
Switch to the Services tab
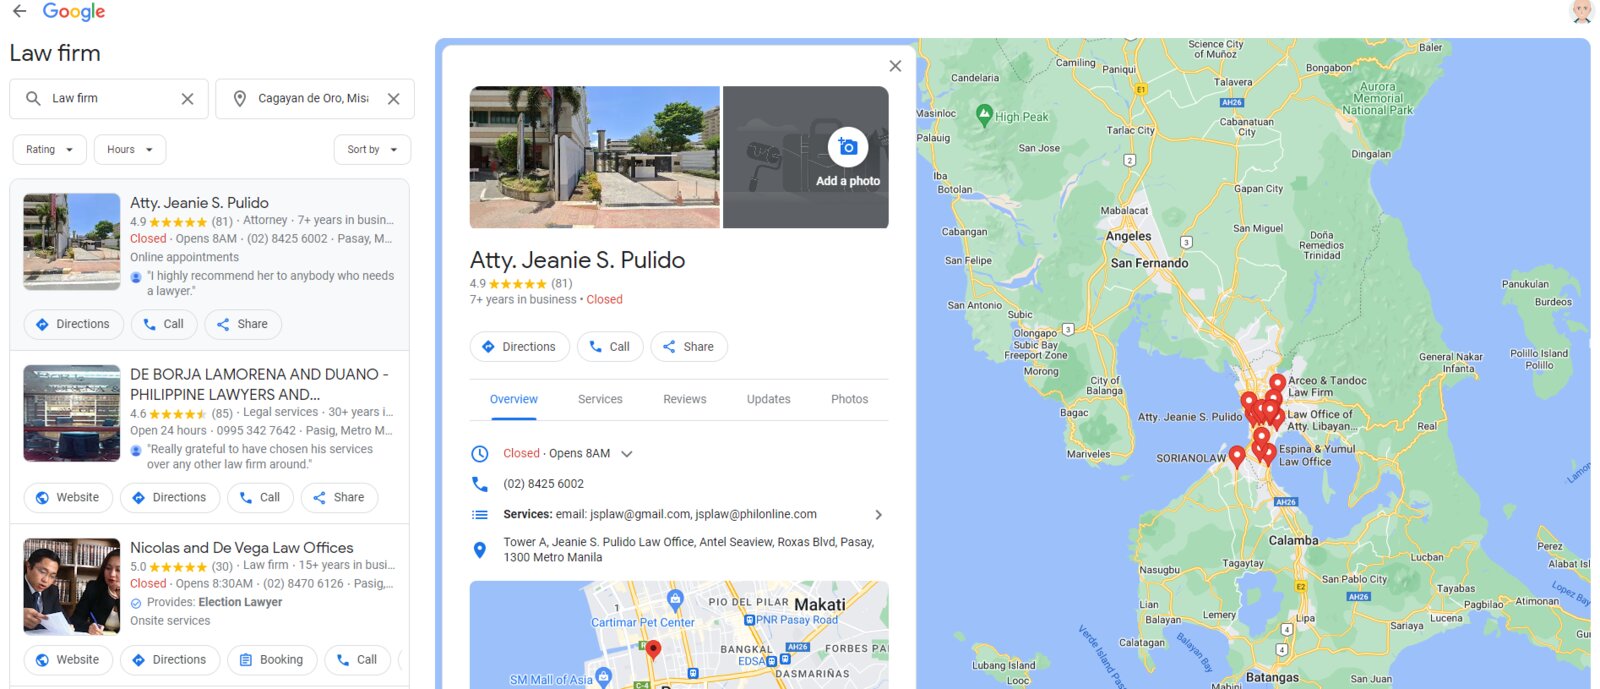[600, 399]
